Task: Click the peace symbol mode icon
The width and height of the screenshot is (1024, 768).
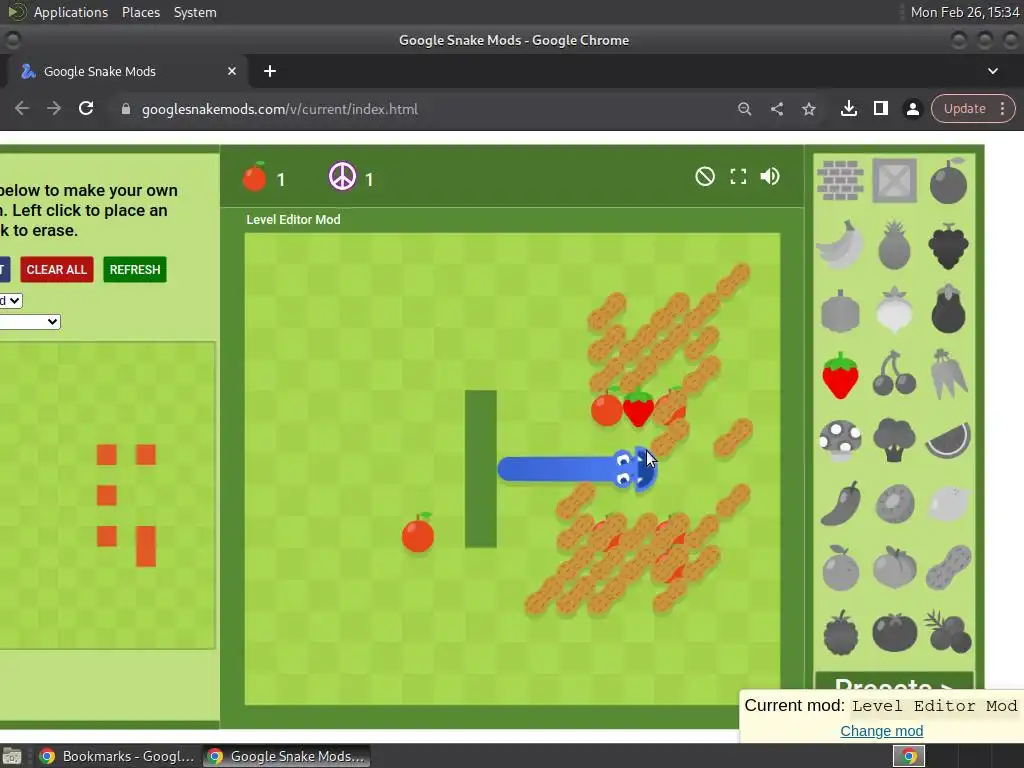Action: tap(342, 176)
